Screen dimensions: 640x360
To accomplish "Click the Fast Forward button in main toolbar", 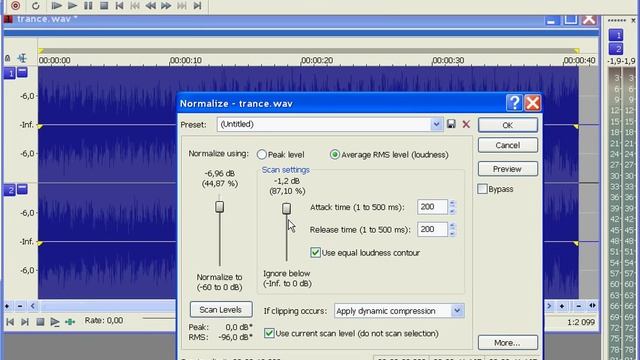I will pyautogui.click(x=166, y=6).
